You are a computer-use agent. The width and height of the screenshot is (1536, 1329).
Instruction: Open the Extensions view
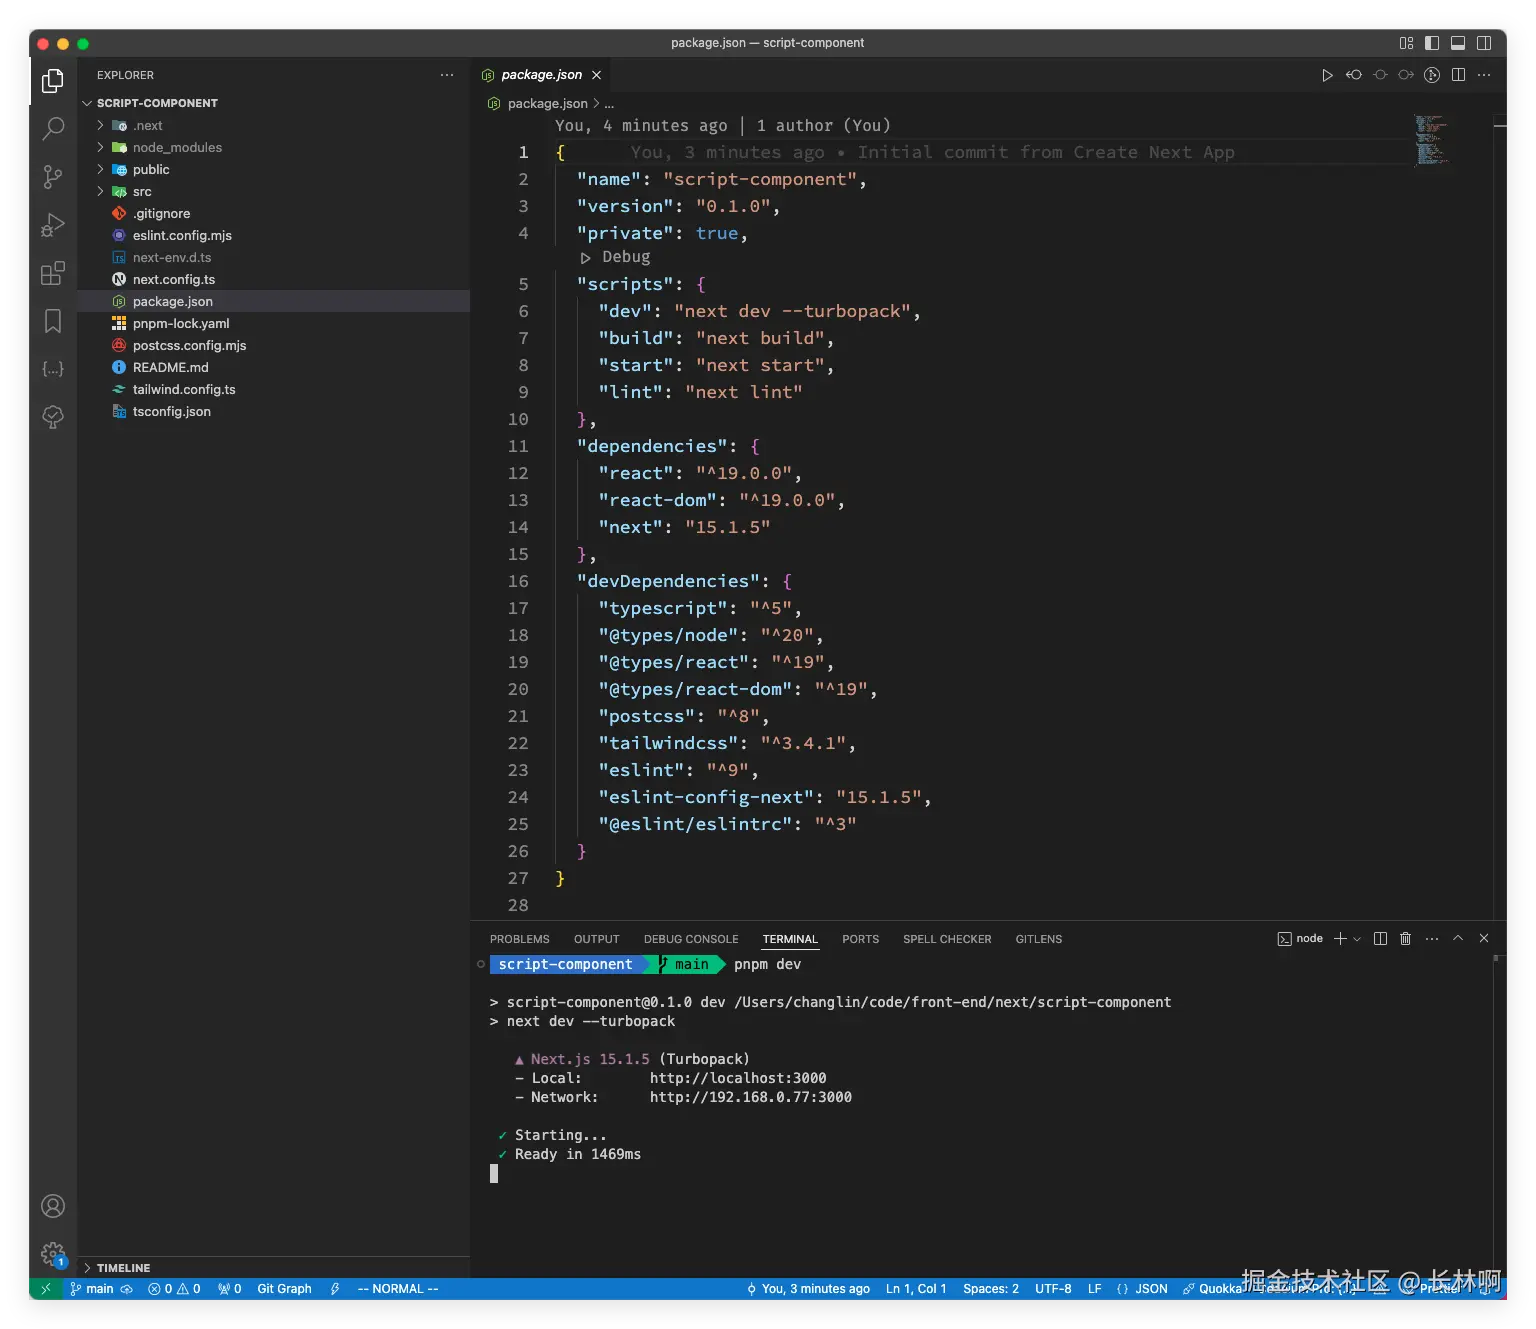click(x=53, y=273)
